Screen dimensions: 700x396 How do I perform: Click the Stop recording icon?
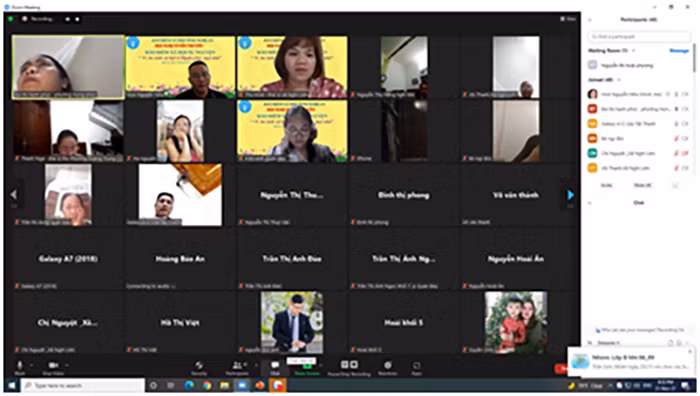(354, 365)
